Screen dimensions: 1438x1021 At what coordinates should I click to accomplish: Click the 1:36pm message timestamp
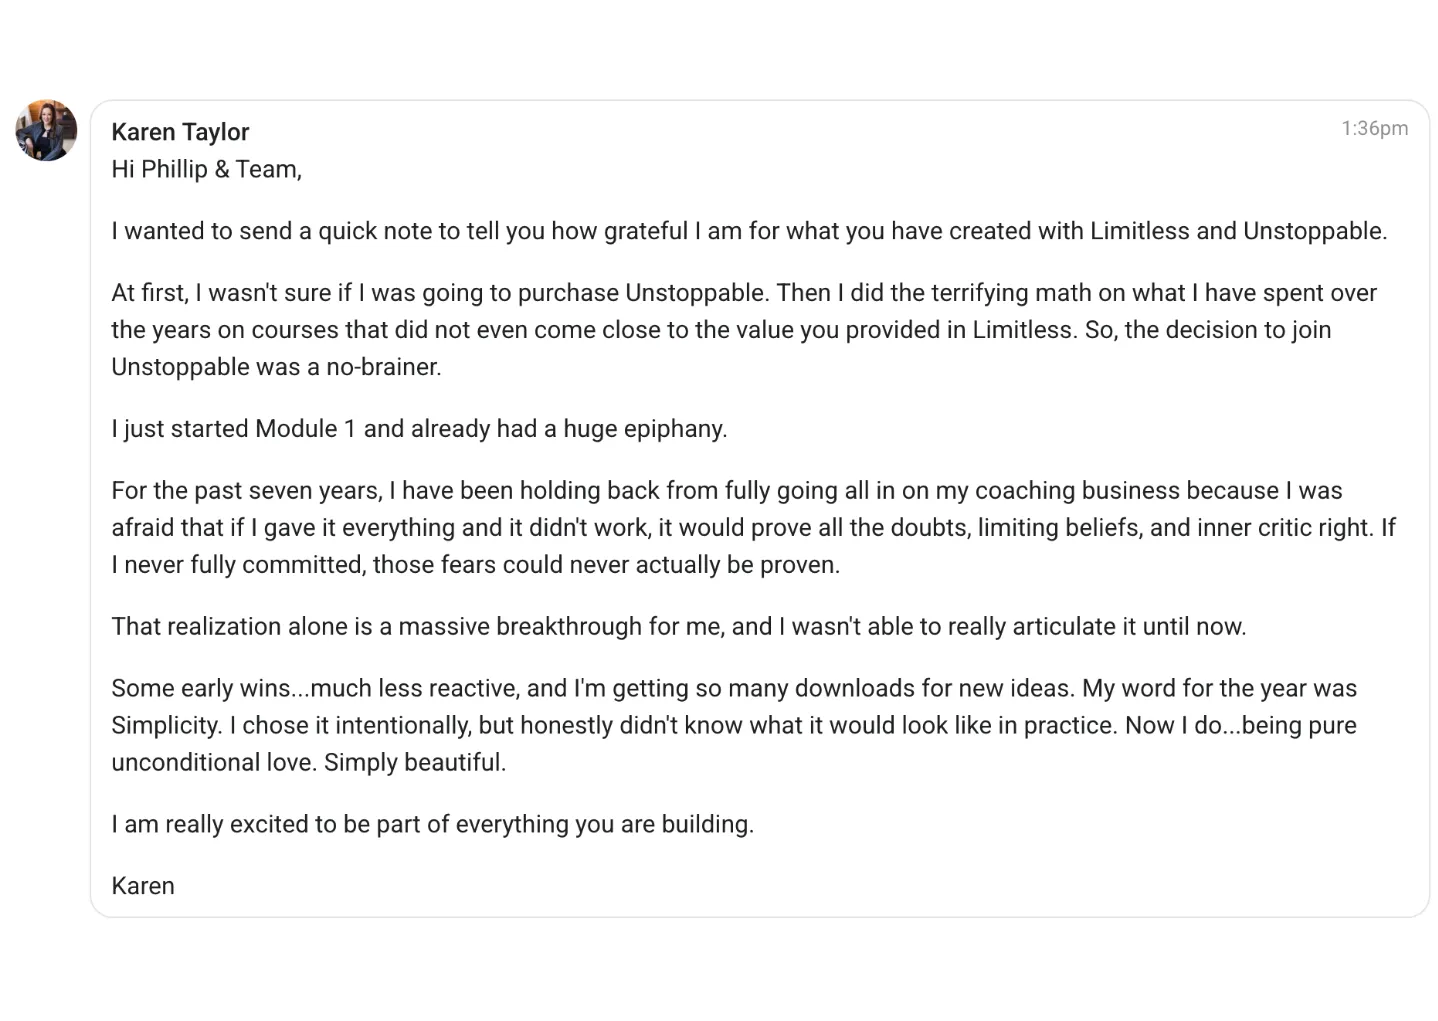(x=1374, y=128)
